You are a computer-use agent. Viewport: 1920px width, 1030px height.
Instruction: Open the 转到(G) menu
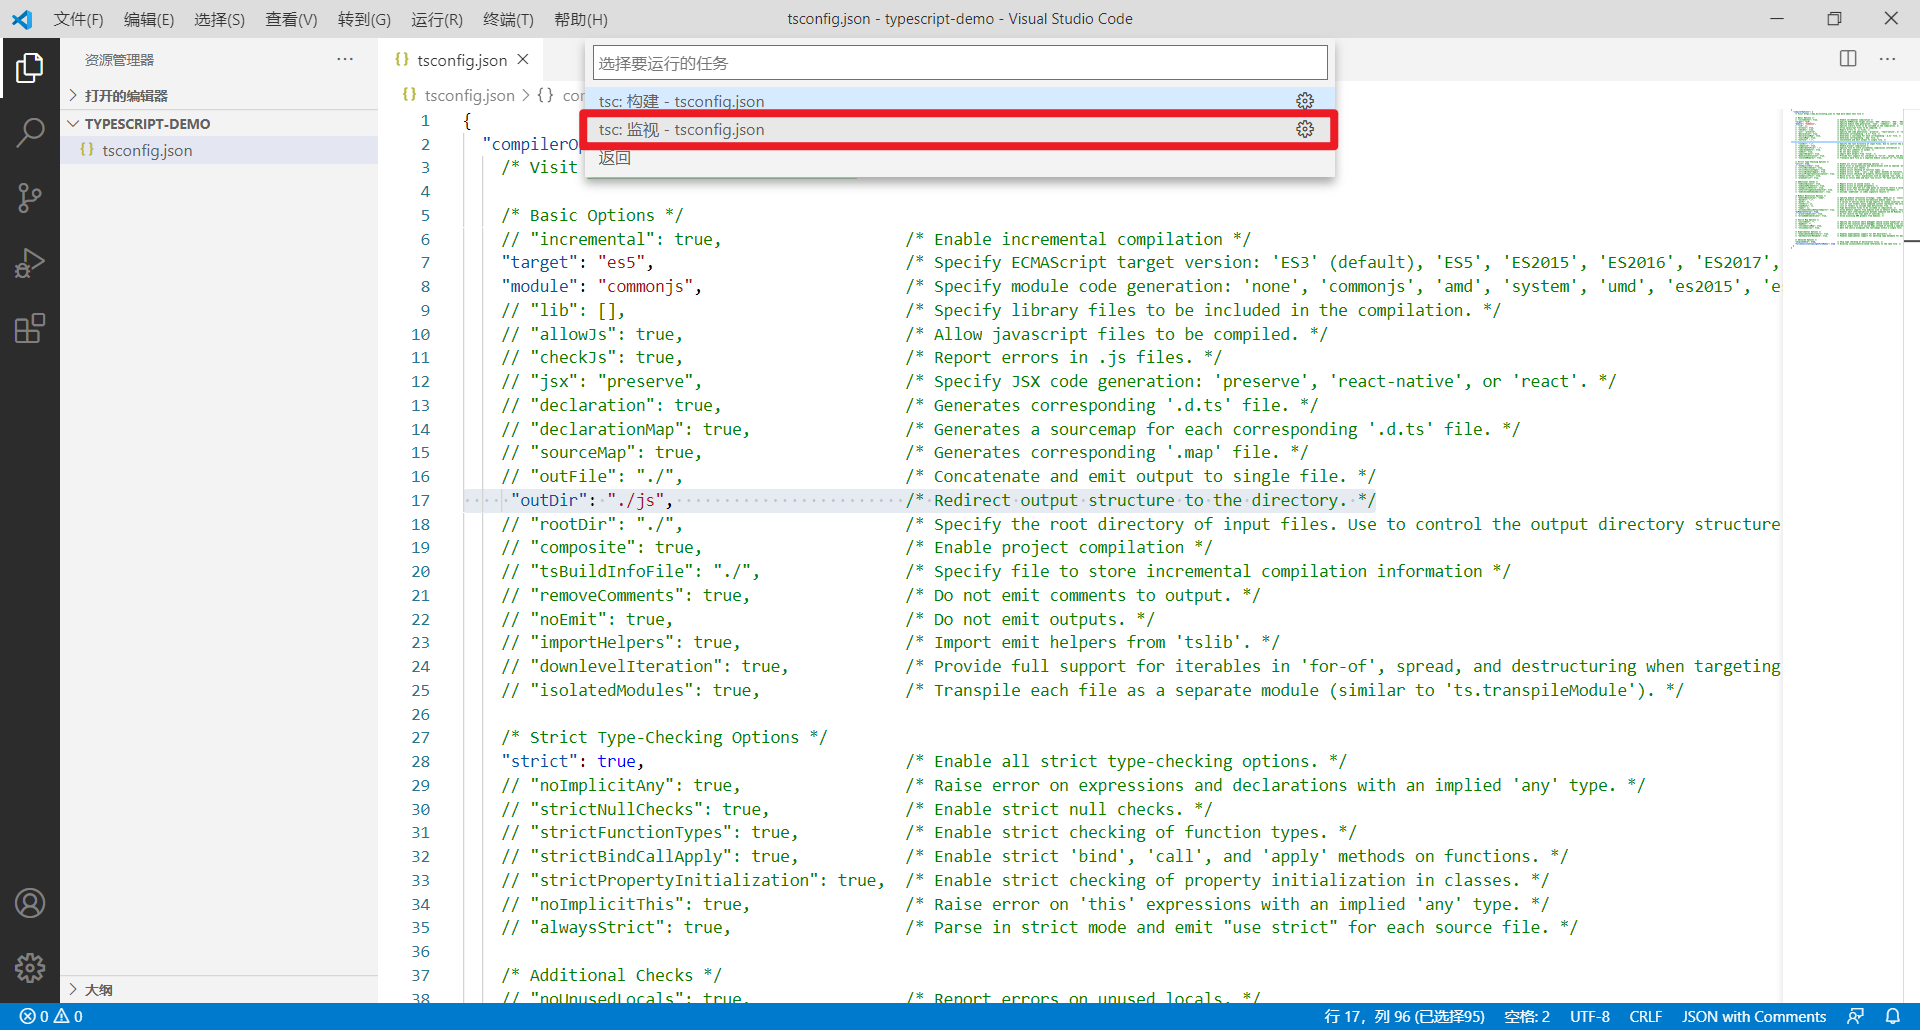[x=364, y=19]
